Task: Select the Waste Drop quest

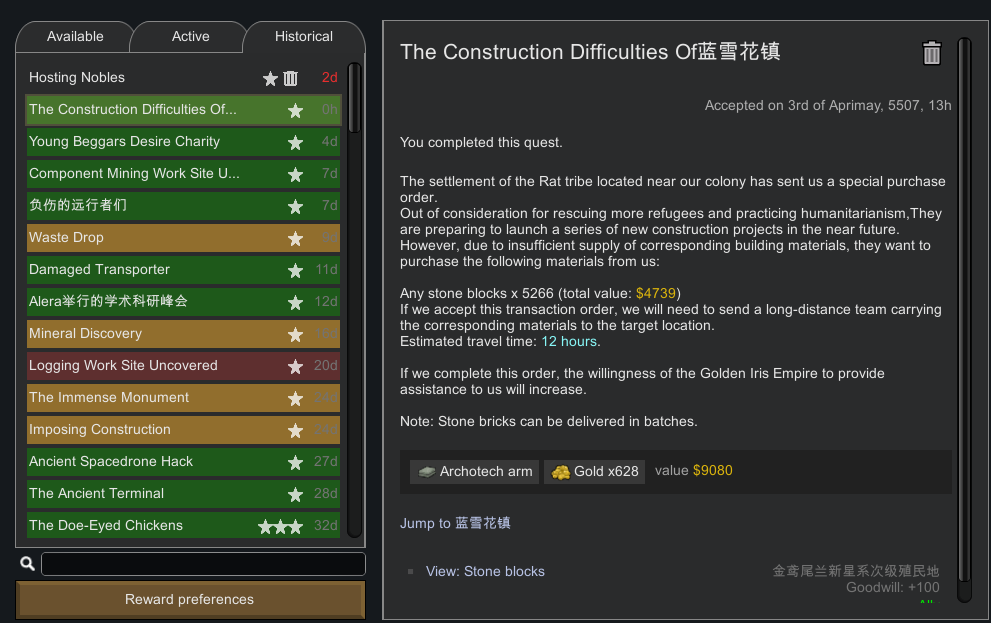Action: [183, 238]
